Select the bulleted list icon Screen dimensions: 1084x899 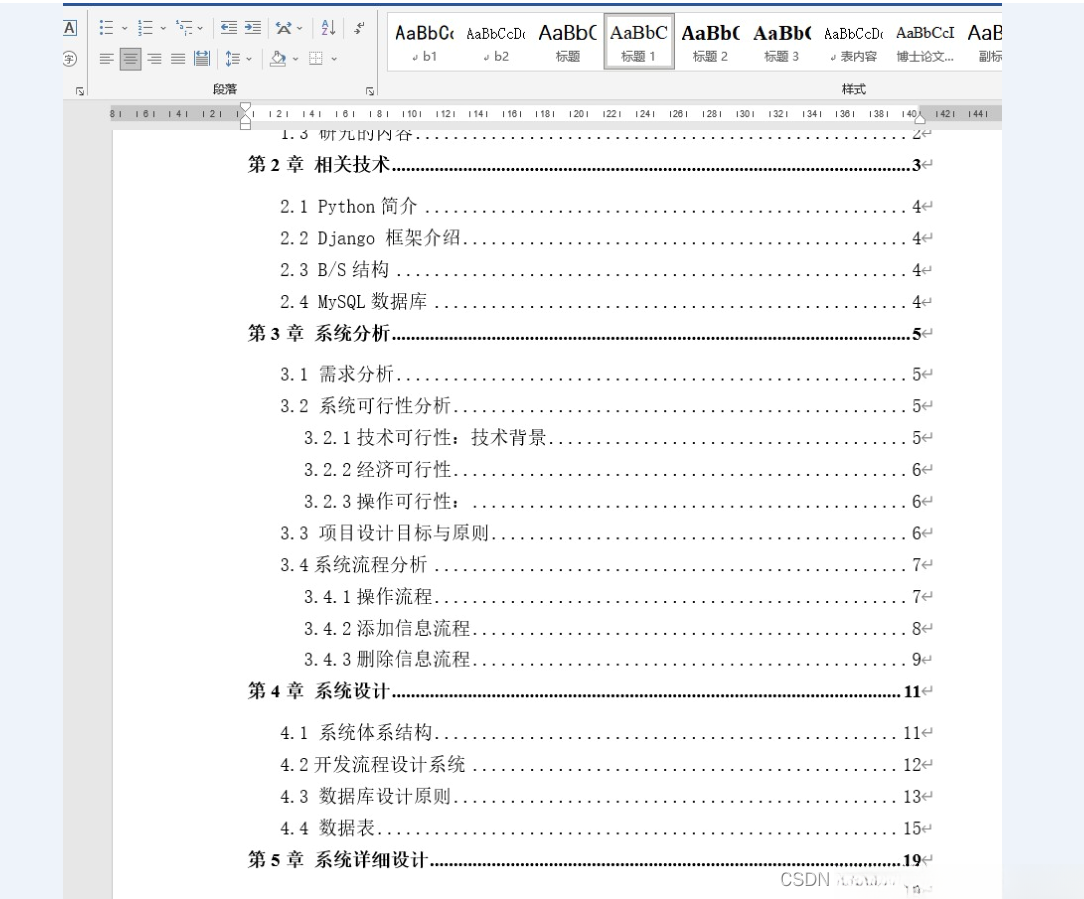(x=105, y=28)
